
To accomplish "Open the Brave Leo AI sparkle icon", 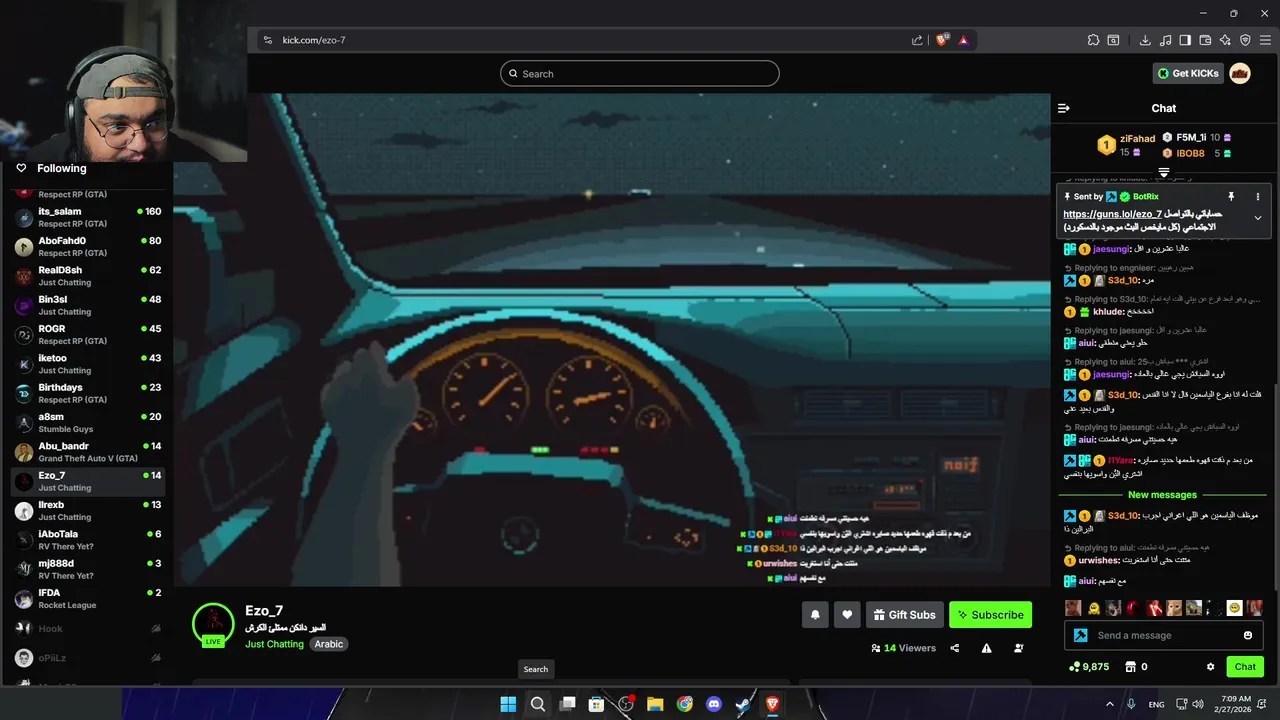I will 1225,40.
